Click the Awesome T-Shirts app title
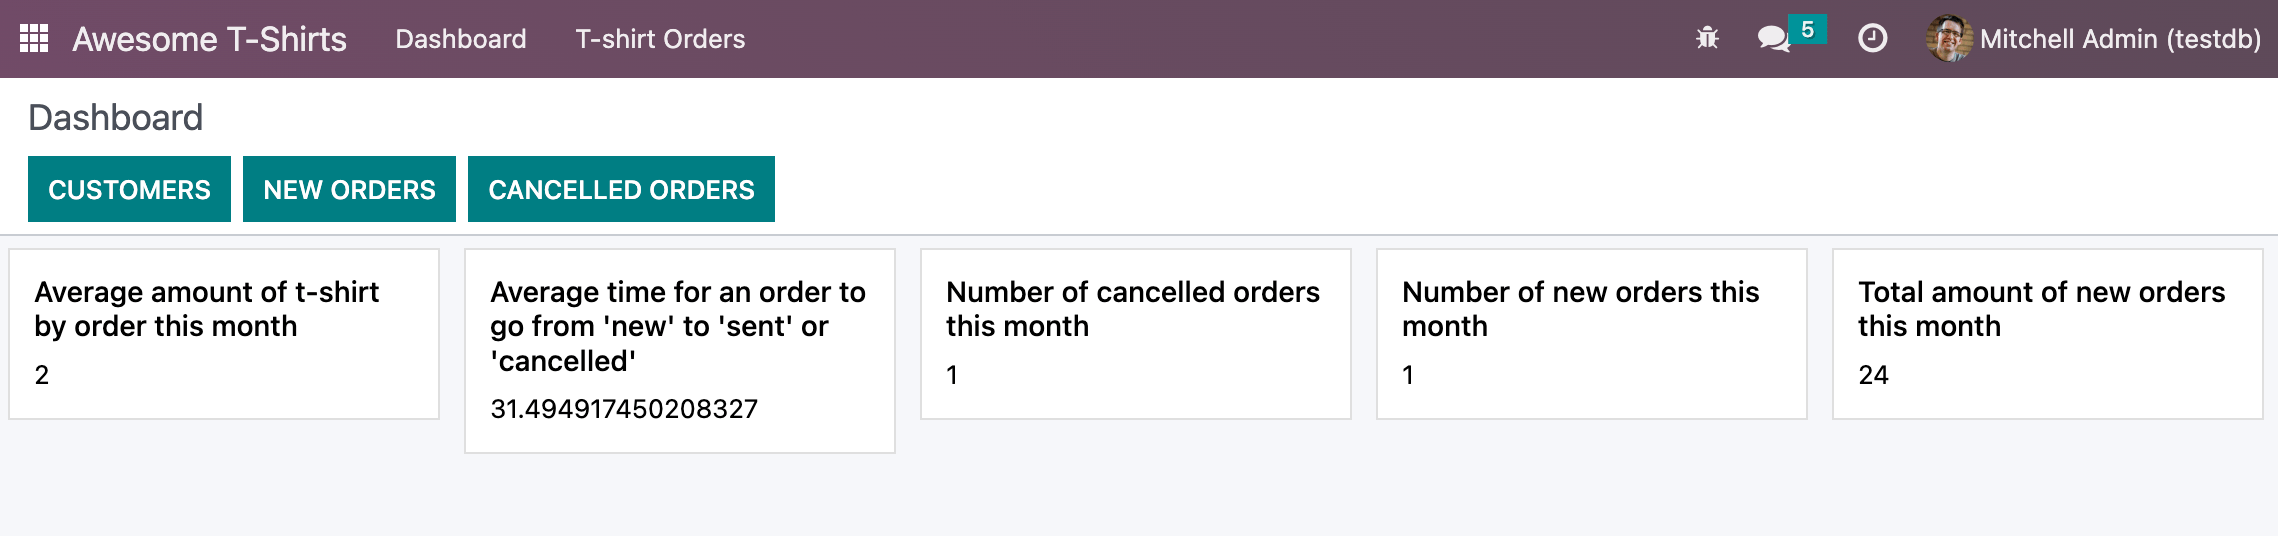 point(209,39)
